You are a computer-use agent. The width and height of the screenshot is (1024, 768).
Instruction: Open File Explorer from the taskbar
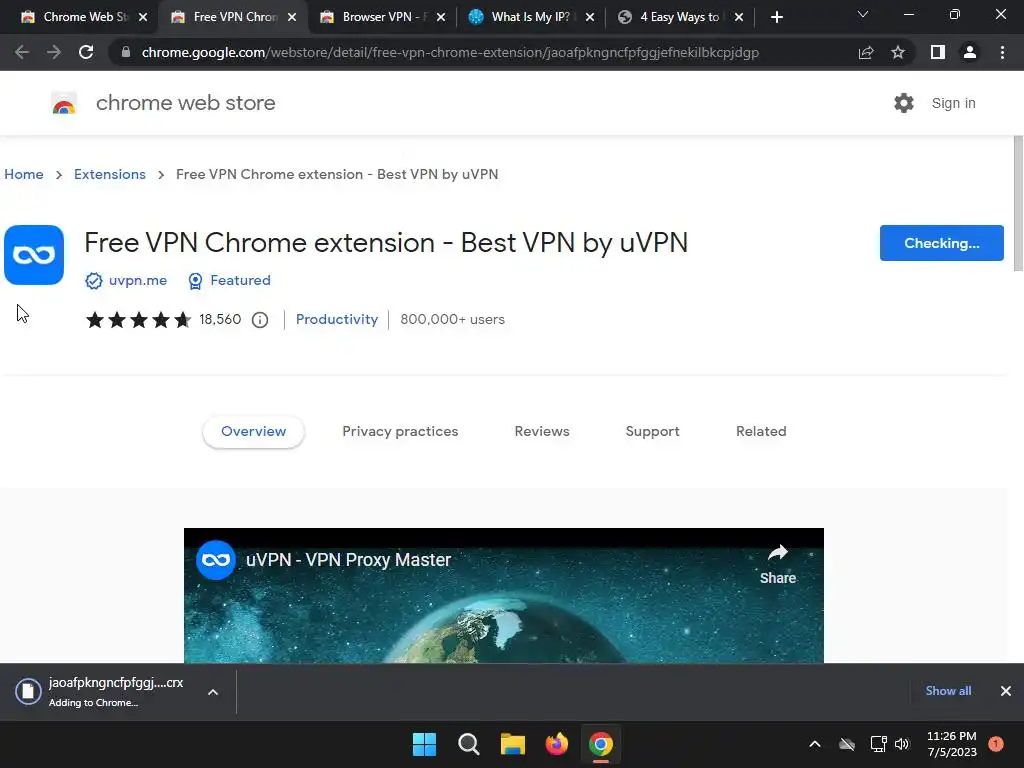513,744
